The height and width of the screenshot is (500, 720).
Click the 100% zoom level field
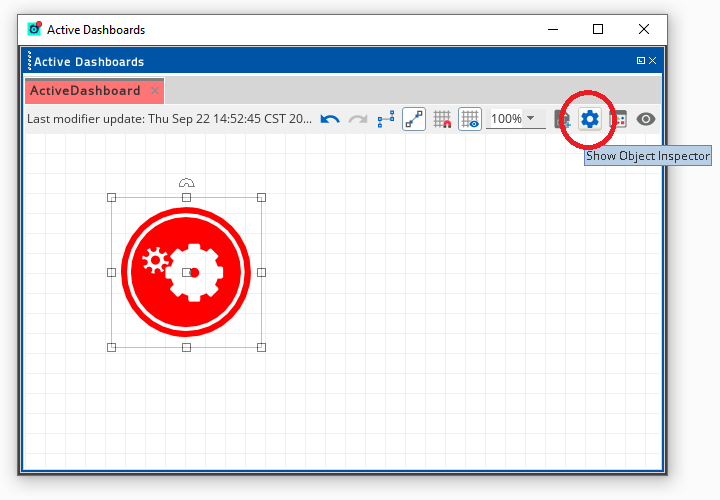click(506, 119)
